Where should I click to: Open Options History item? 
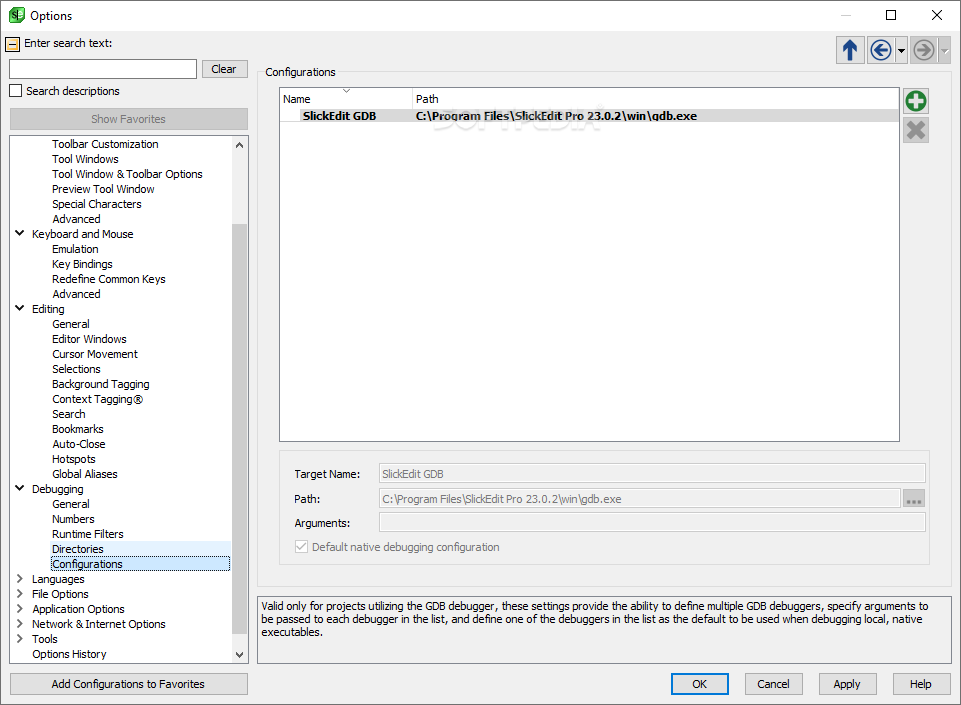pyautogui.click(x=69, y=654)
